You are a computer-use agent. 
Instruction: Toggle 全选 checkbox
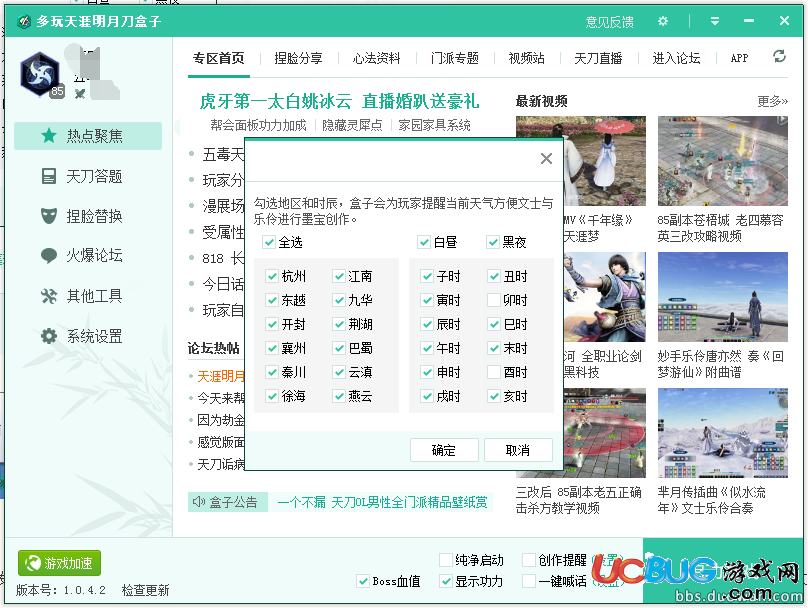coord(269,242)
